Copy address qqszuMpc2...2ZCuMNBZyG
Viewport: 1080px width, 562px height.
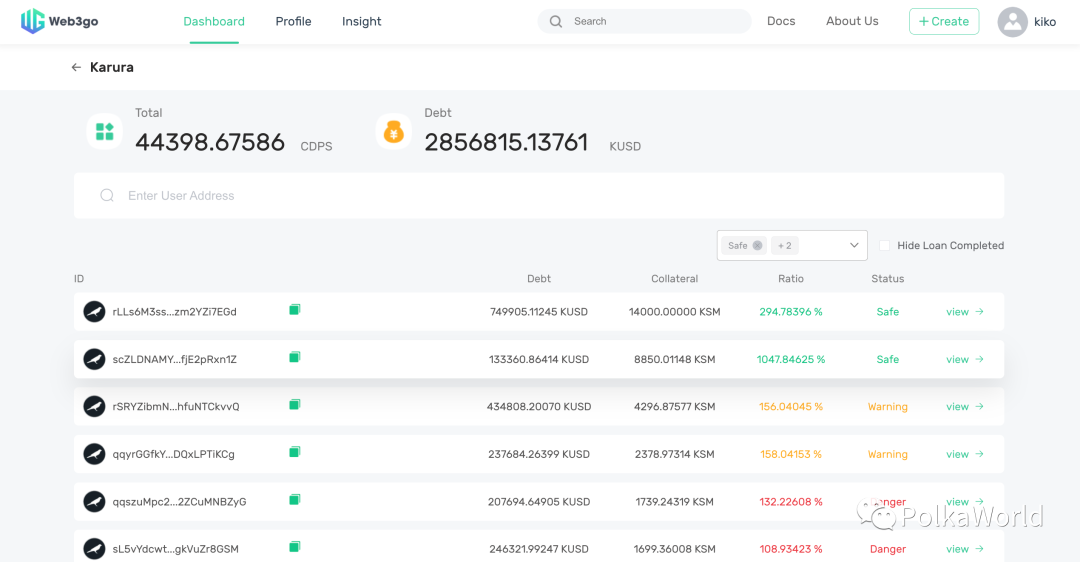pos(295,500)
